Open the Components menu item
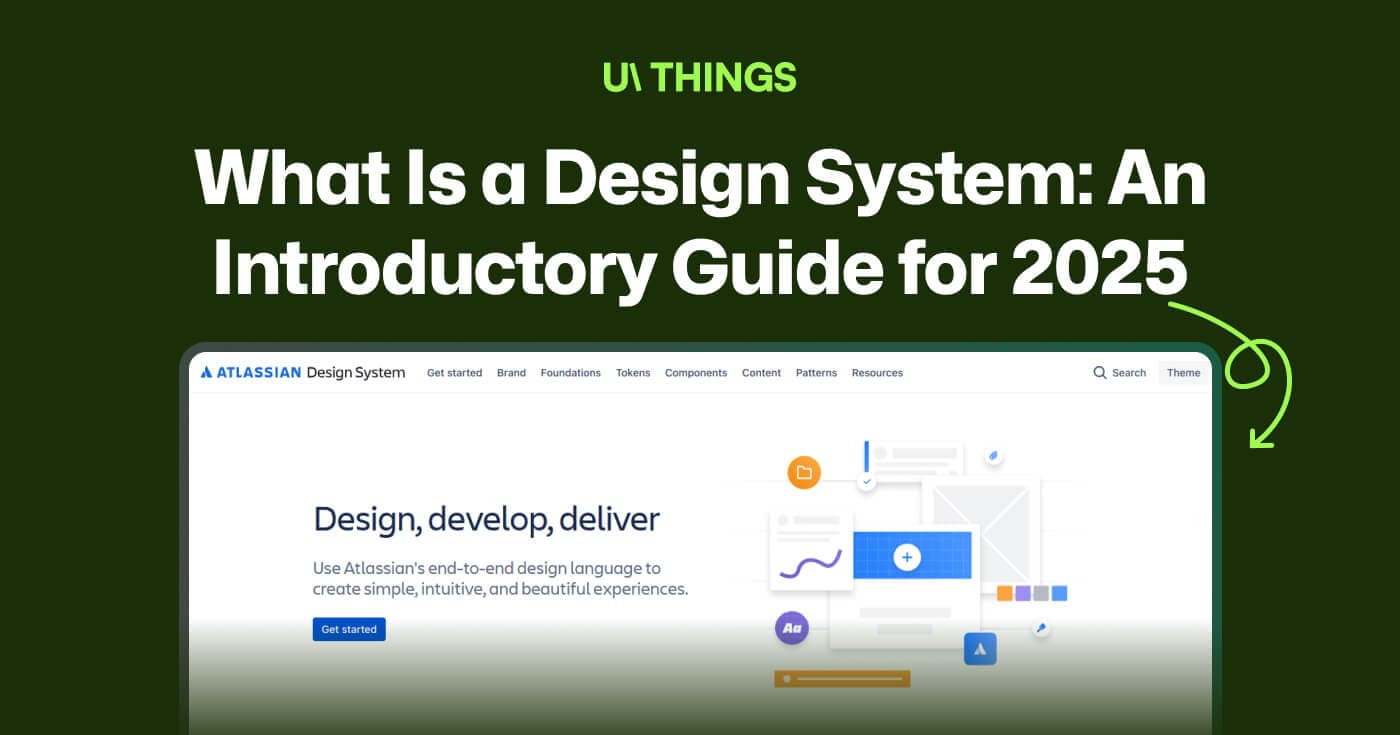This screenshot has height=735, width=1400. tap(696, 372)
